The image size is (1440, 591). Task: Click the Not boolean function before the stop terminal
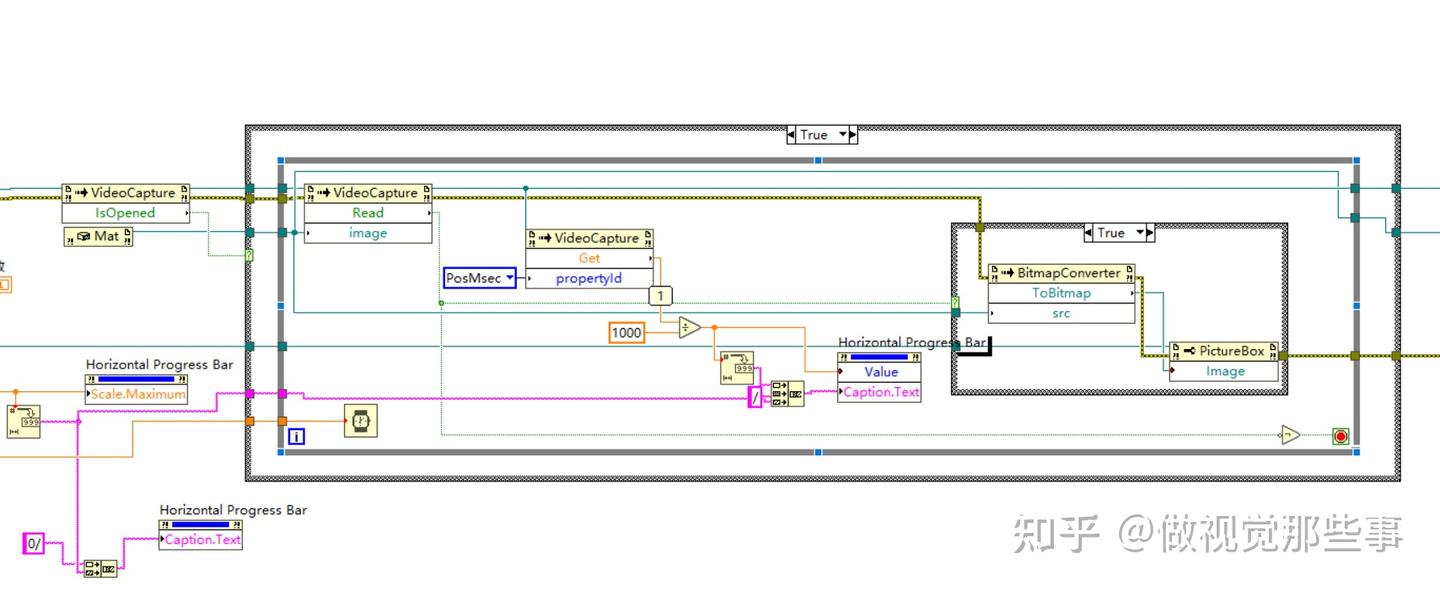pos(1291,434)
